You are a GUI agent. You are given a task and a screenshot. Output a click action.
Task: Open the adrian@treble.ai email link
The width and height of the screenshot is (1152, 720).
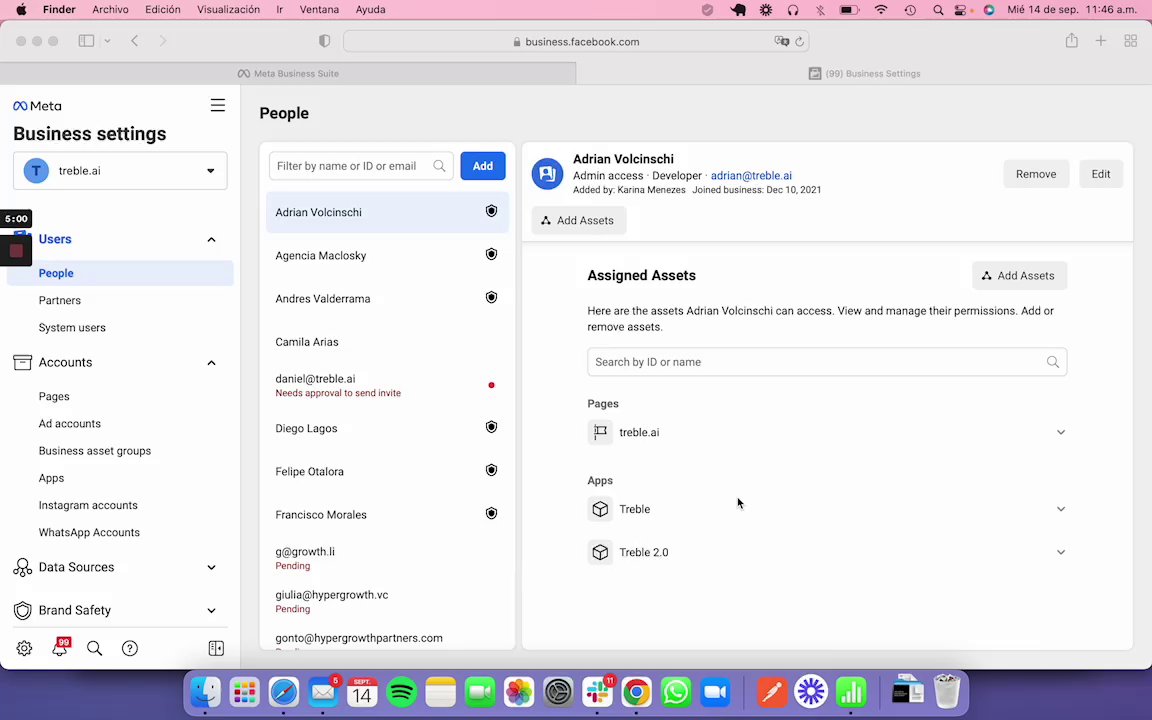click(x=751, y=176)
